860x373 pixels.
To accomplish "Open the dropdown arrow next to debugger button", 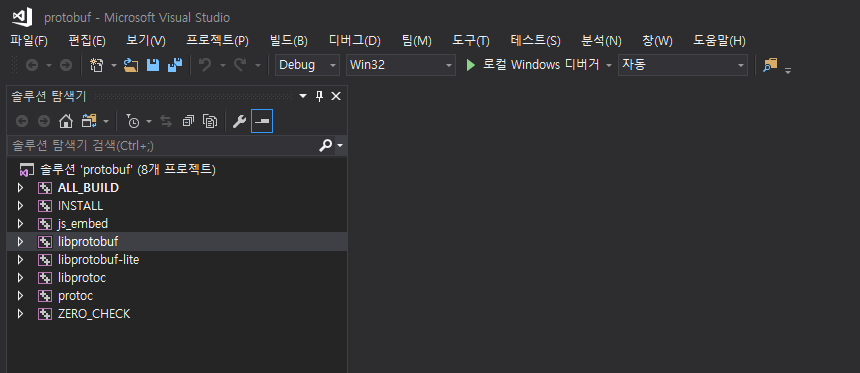I will (x=608, y=66).
